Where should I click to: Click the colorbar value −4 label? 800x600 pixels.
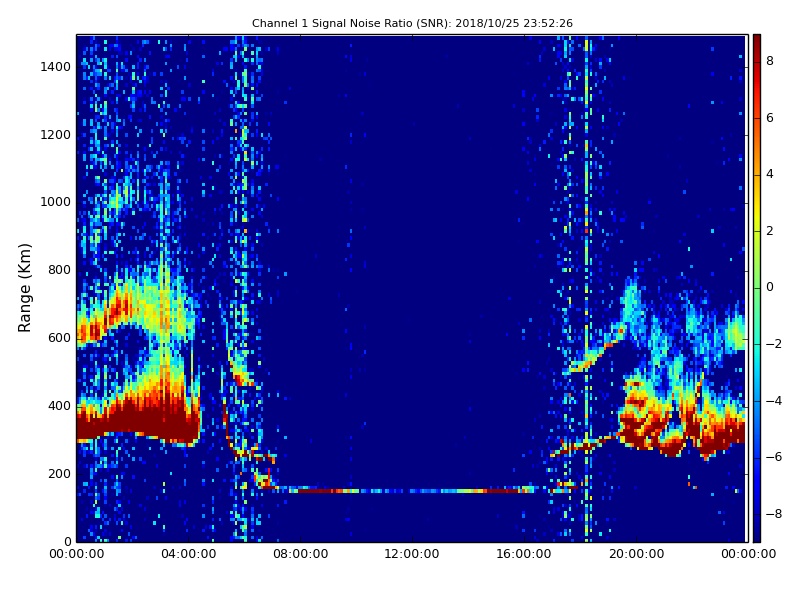(774, 401)
